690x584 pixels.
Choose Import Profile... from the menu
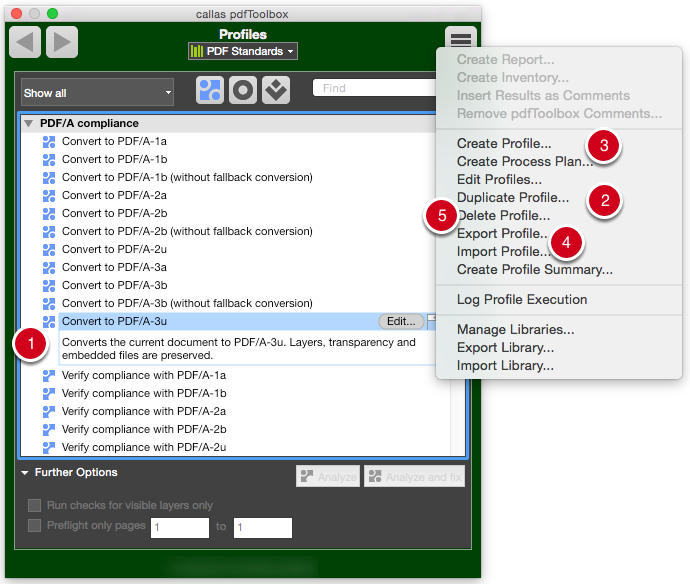[x=503, y=252]
